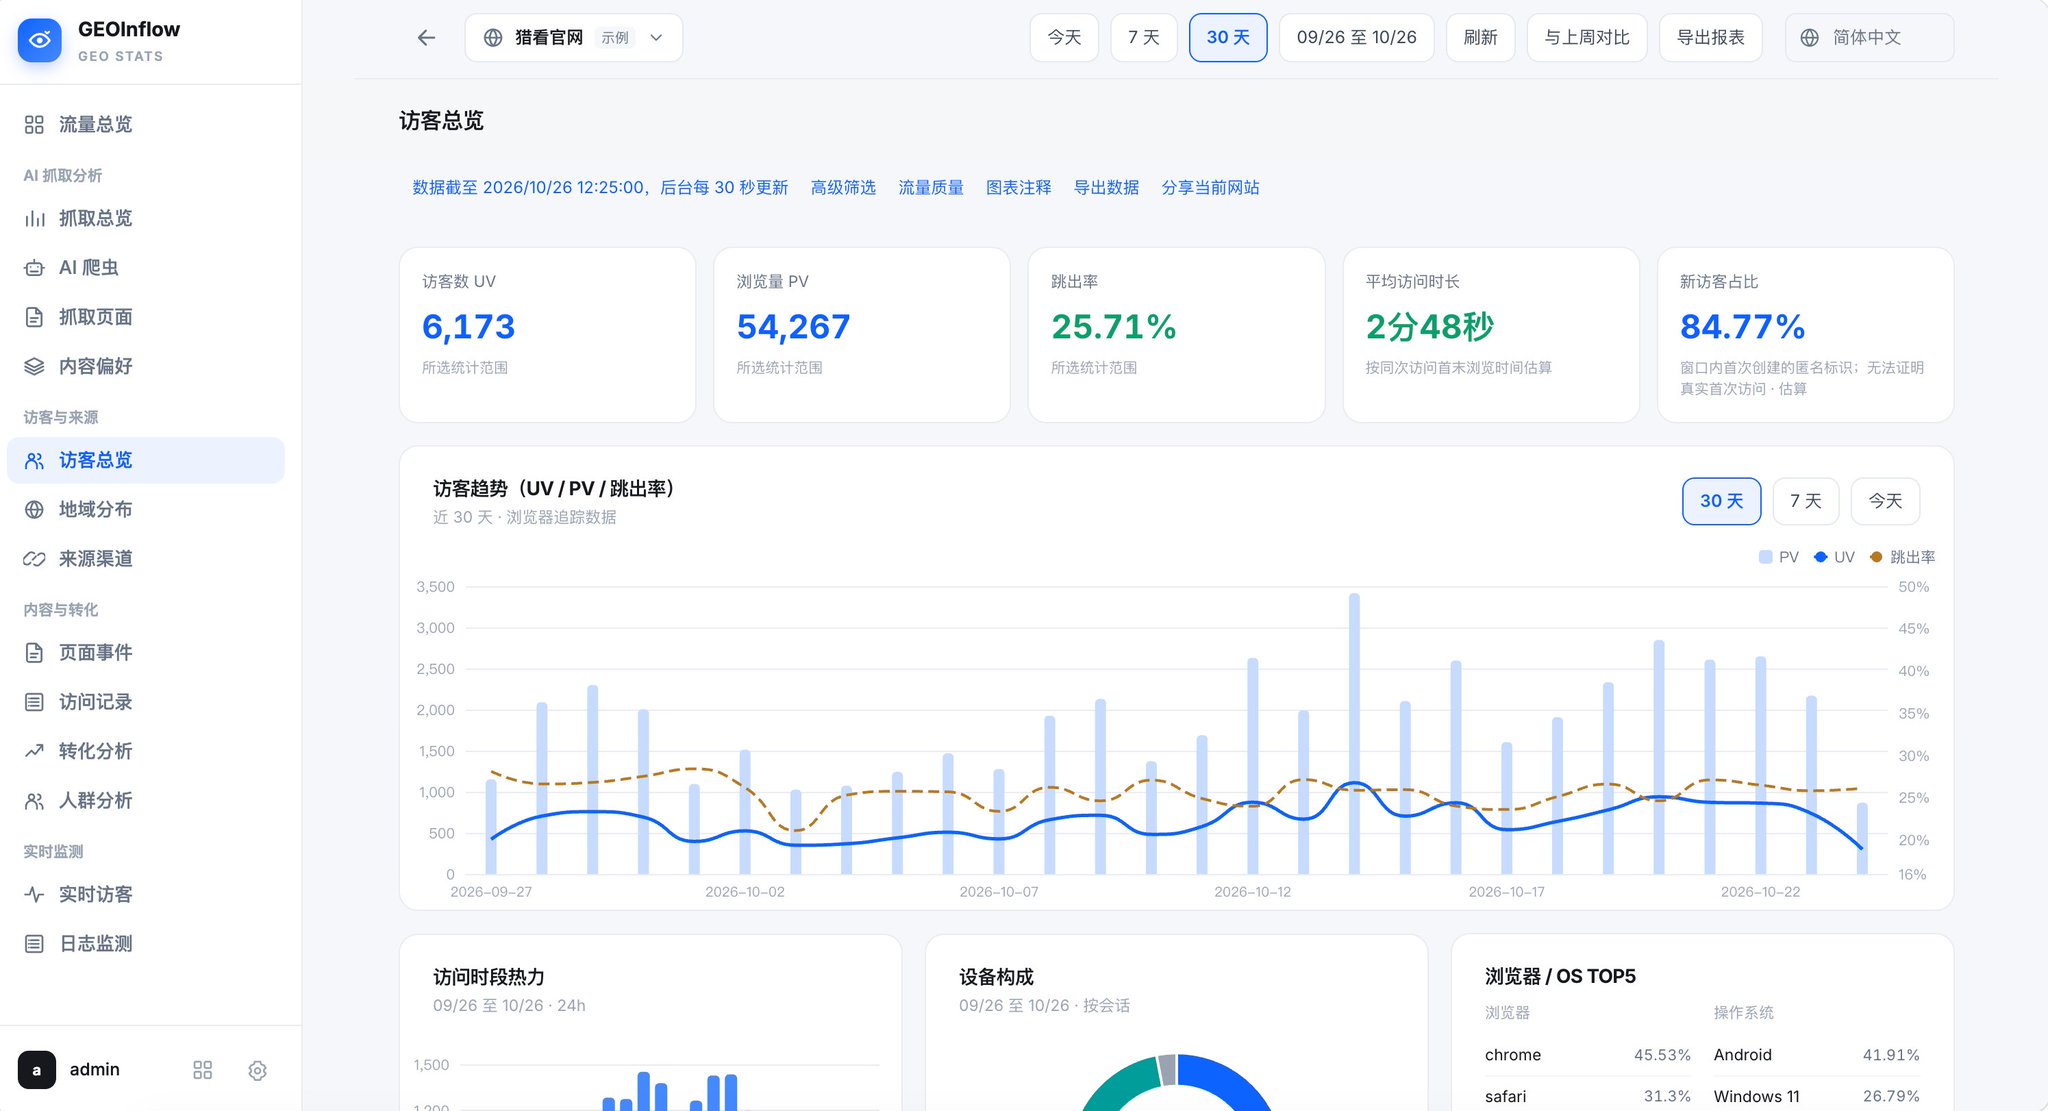Select the top bar 30 天 range
This screenshot has height=1111, width=2048.
[x=1228, y=38]
